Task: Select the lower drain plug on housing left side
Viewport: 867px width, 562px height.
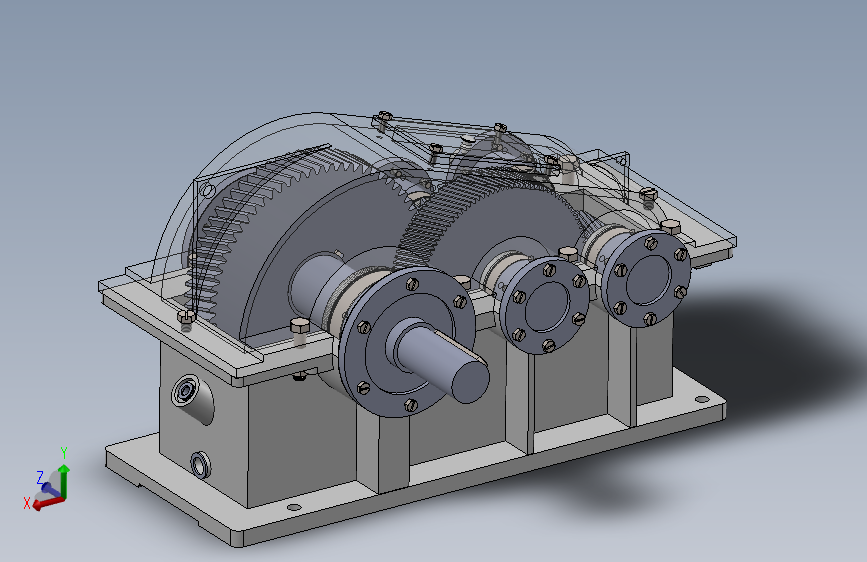Action: (x=200, y=465)
